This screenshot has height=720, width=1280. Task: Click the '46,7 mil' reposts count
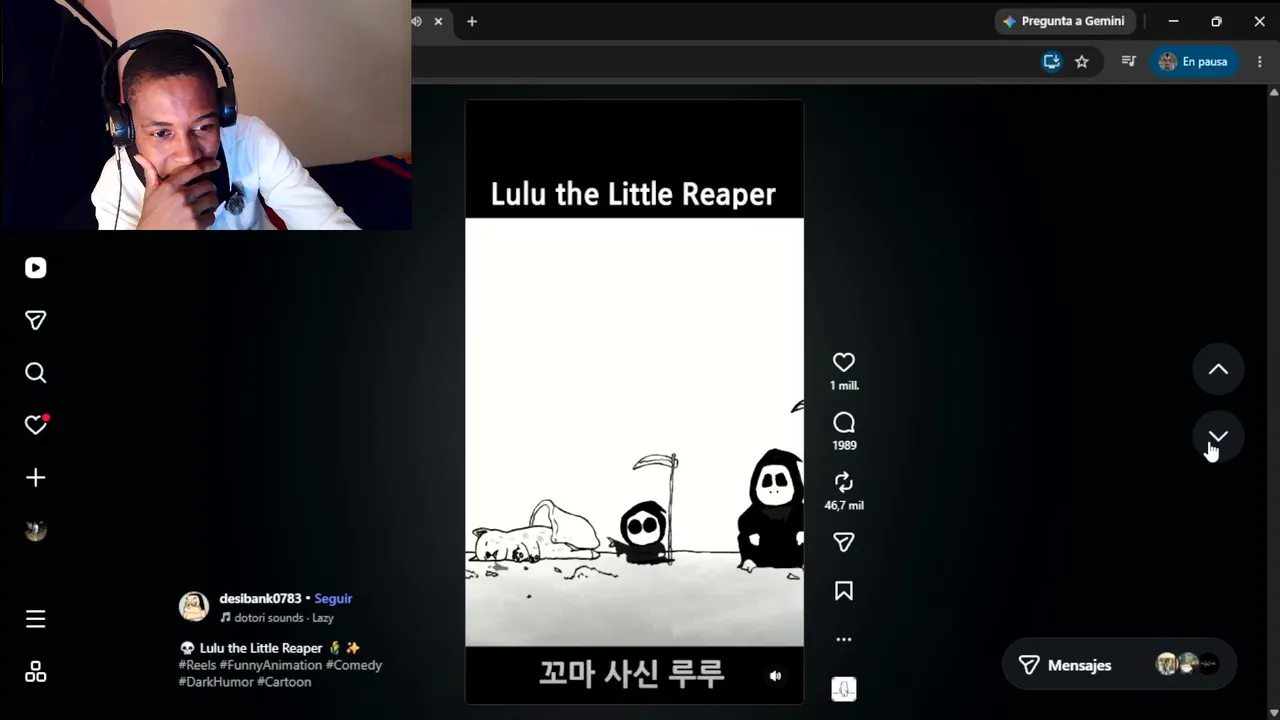pyautogui.click(x=844, y=506)
